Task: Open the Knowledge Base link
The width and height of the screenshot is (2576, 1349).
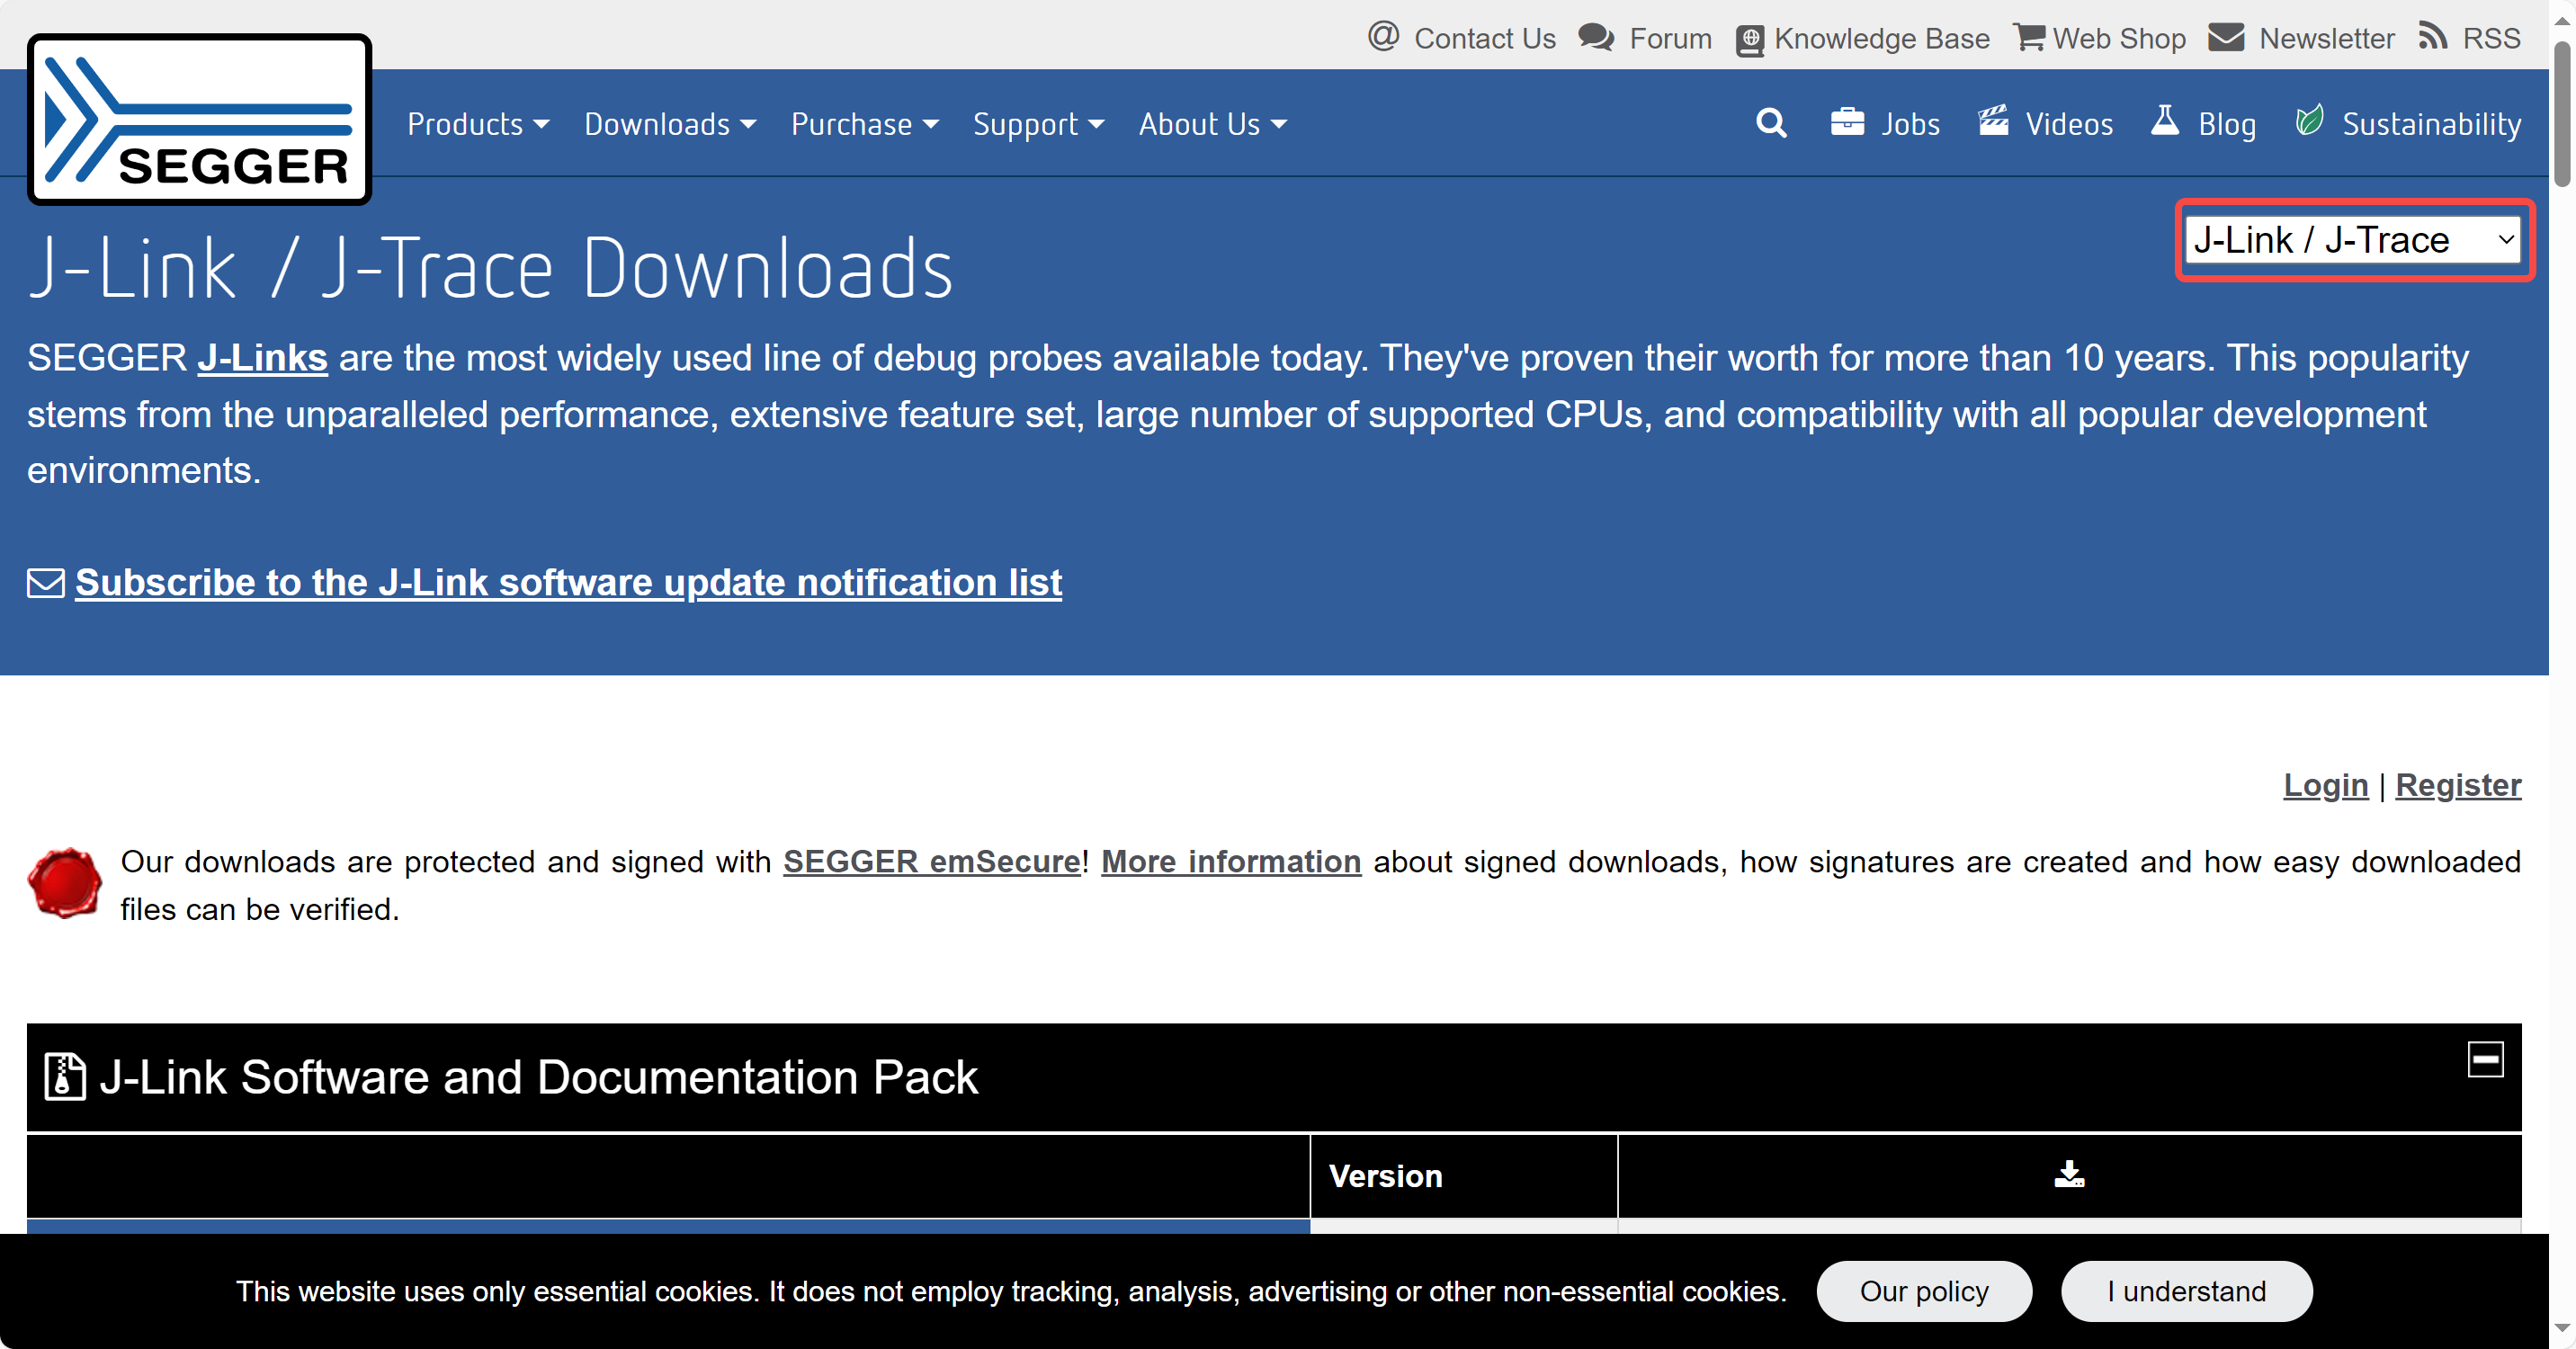Action: point(1882,38)
